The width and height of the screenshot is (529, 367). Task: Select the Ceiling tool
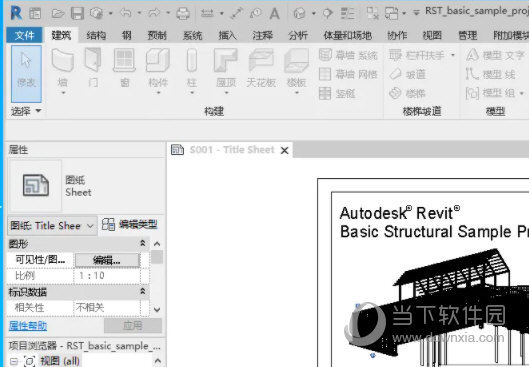coord(261,68)
